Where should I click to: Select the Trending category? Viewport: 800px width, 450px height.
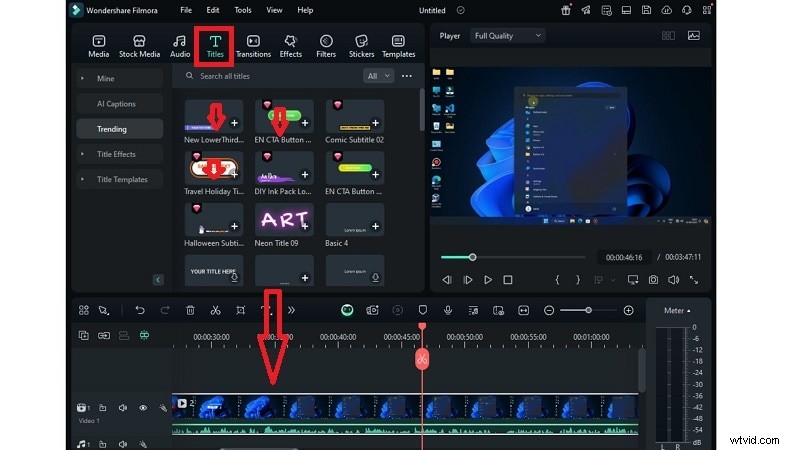[x=119, y=129]
